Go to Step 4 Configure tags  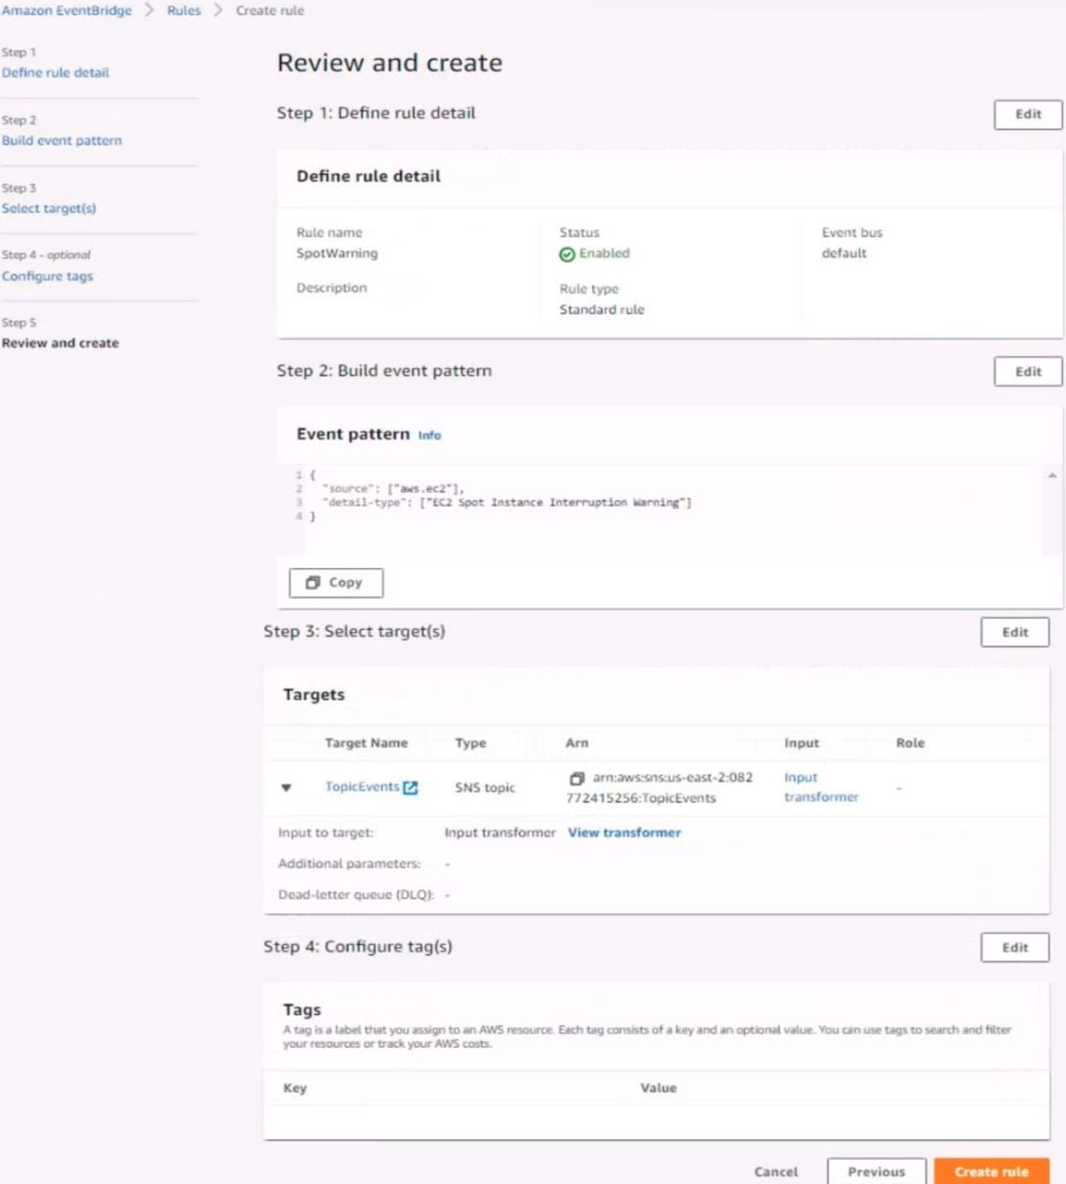pyautogui.click(x=48, y=276)
